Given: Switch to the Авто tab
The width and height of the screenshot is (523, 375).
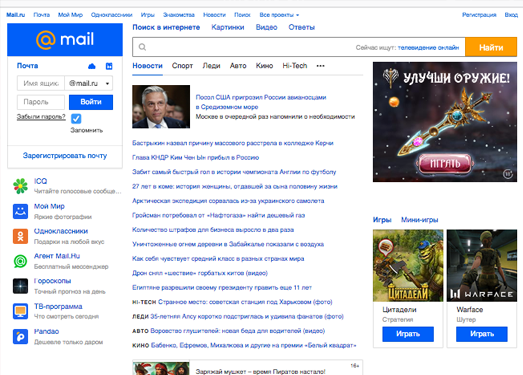Looking at the screenshot, I should coord(238,66).
